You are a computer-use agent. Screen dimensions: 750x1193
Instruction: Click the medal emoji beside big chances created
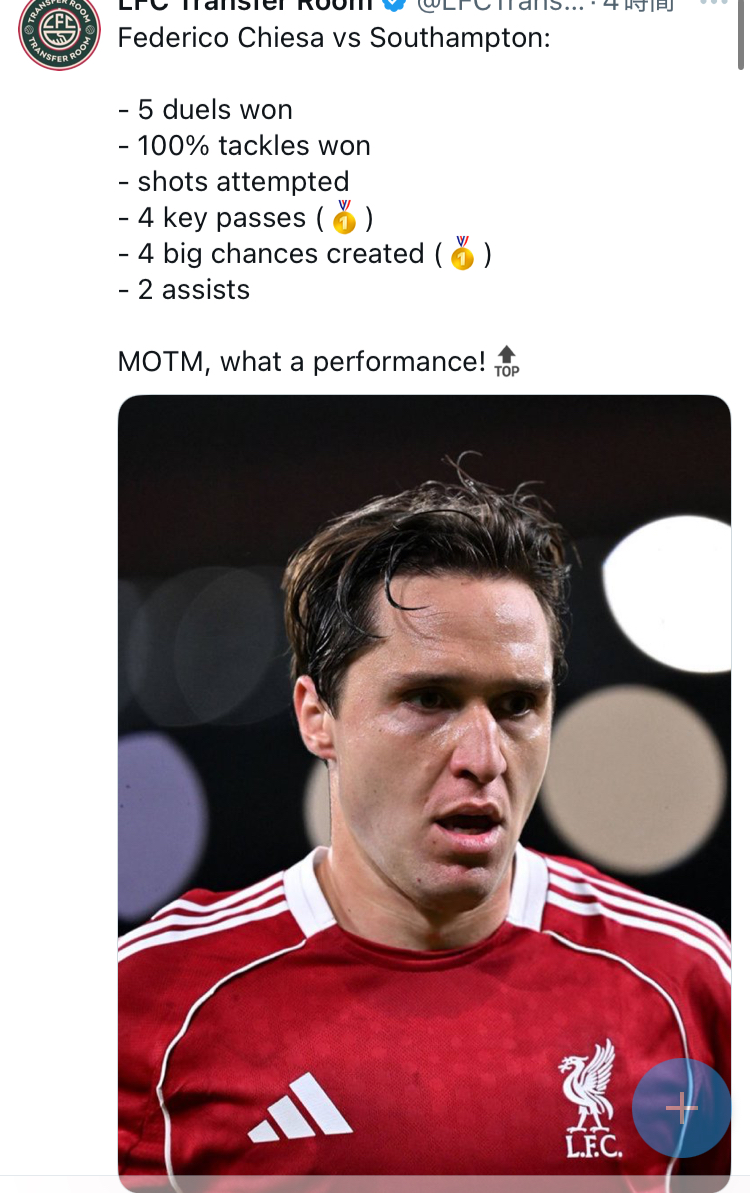coord(461,253)
